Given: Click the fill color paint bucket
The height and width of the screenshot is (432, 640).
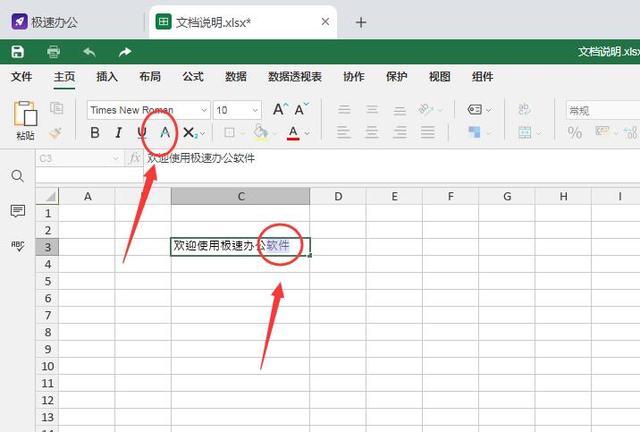Looking at the screenshot, I should click(260, 132).
